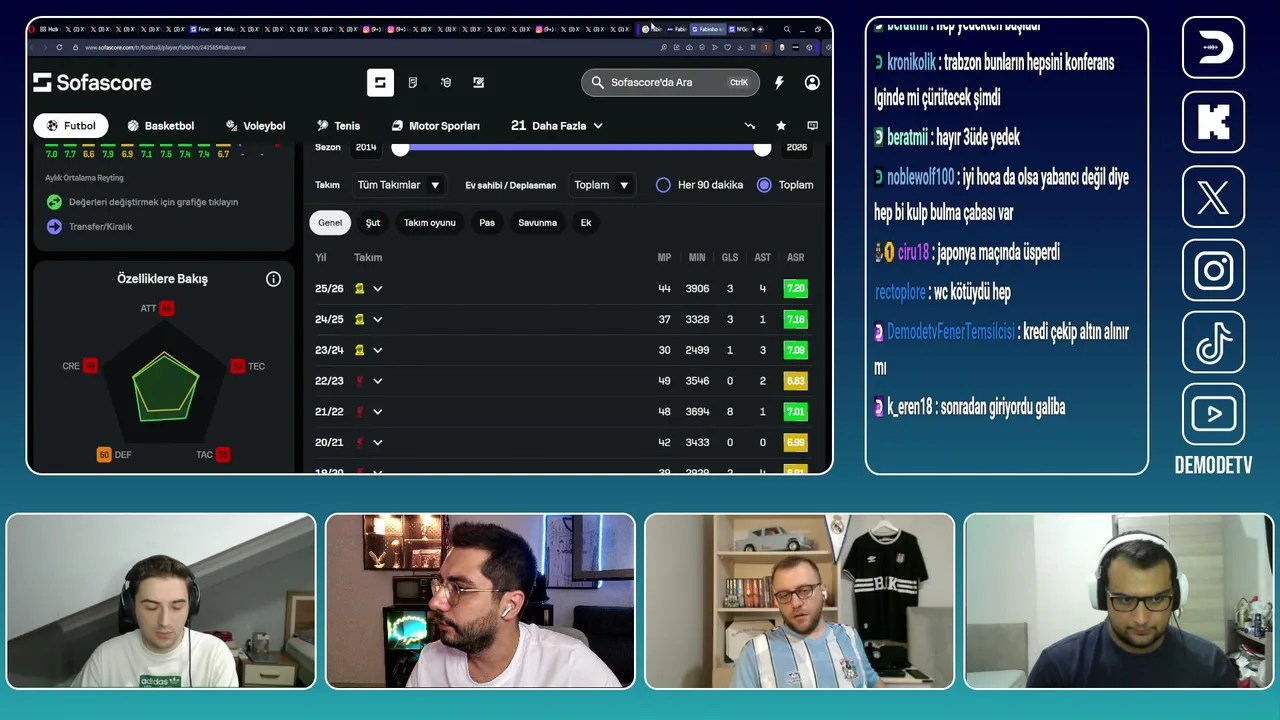
Task: Expand the 22/23 season row
Action: [x=378, y=381]
